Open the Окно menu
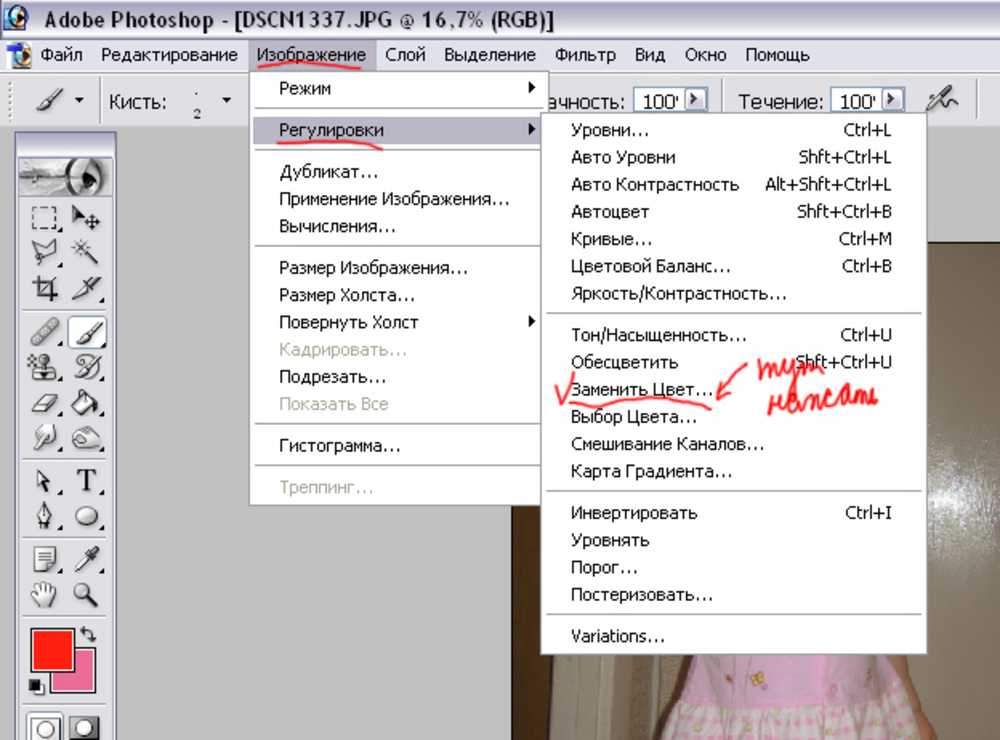Image resolution: width=1000 pixels, height=740 pixels. (705, 55)
